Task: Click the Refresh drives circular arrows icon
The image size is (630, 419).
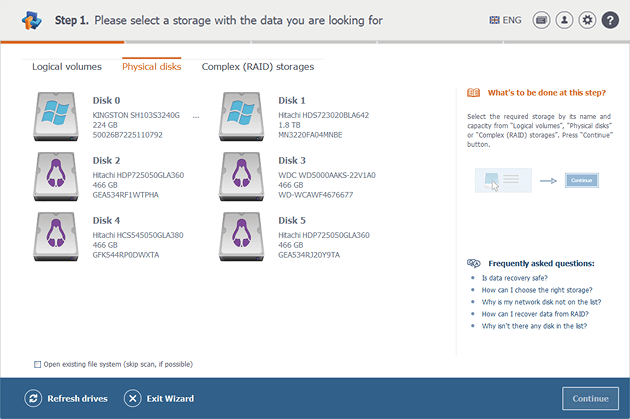Action: tap(33, 399)
